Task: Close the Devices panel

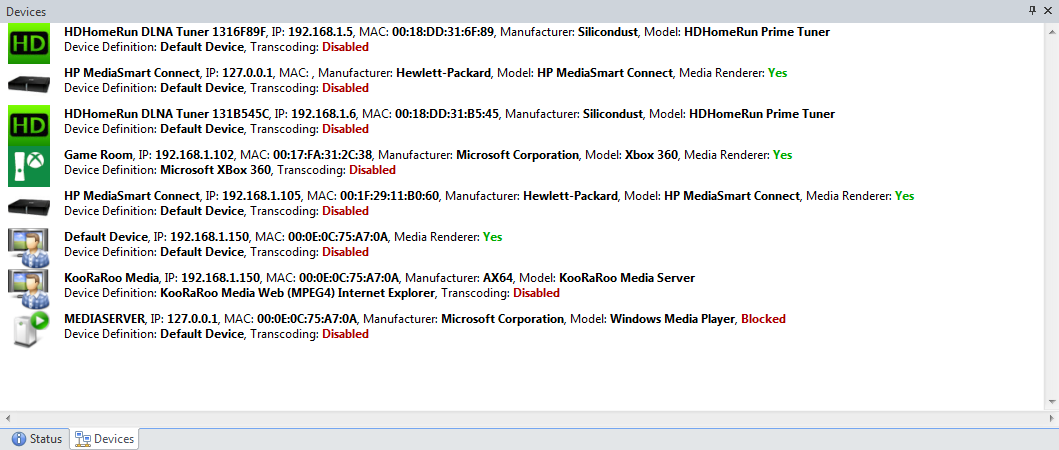Action: point(1048,10)
